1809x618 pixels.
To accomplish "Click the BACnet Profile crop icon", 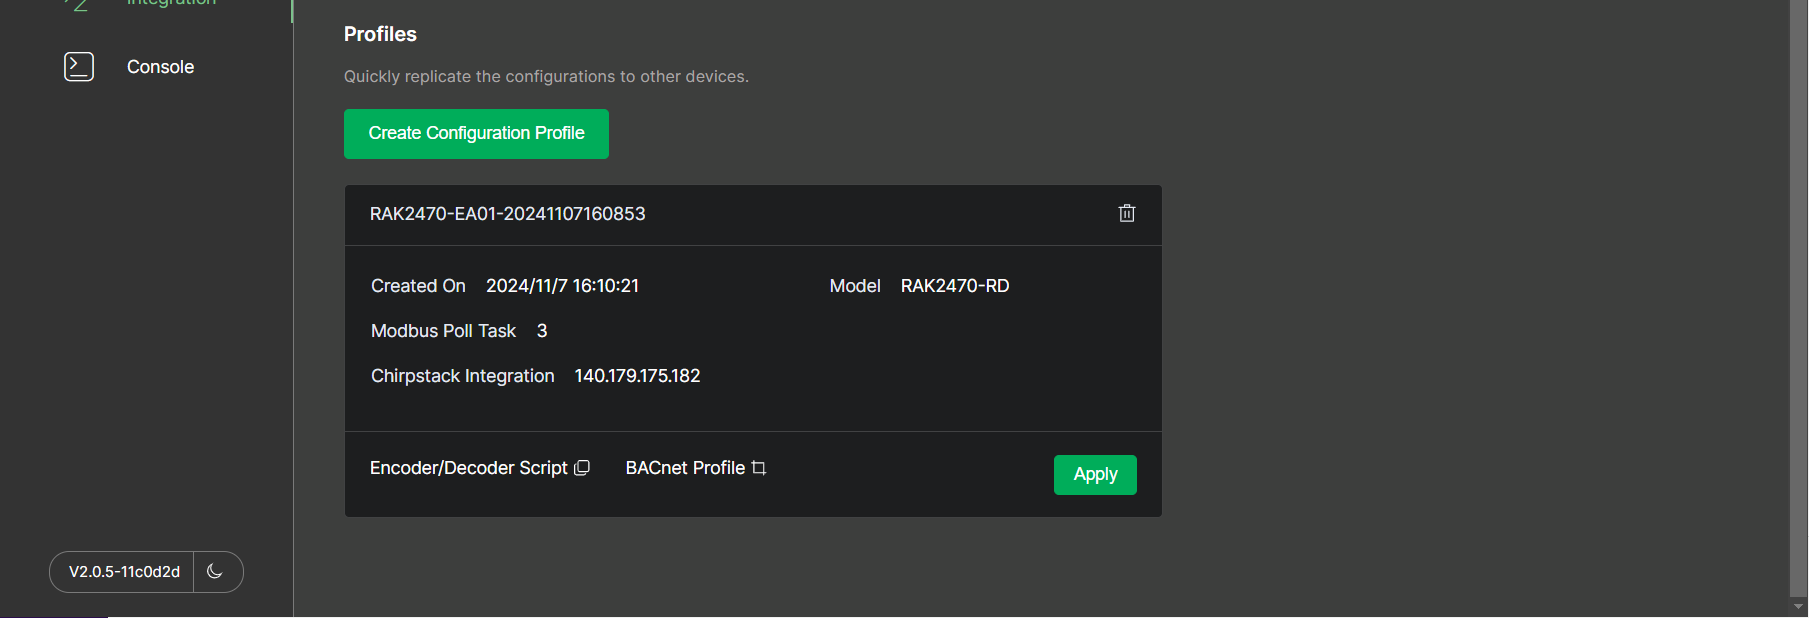I will coord(759,468).
